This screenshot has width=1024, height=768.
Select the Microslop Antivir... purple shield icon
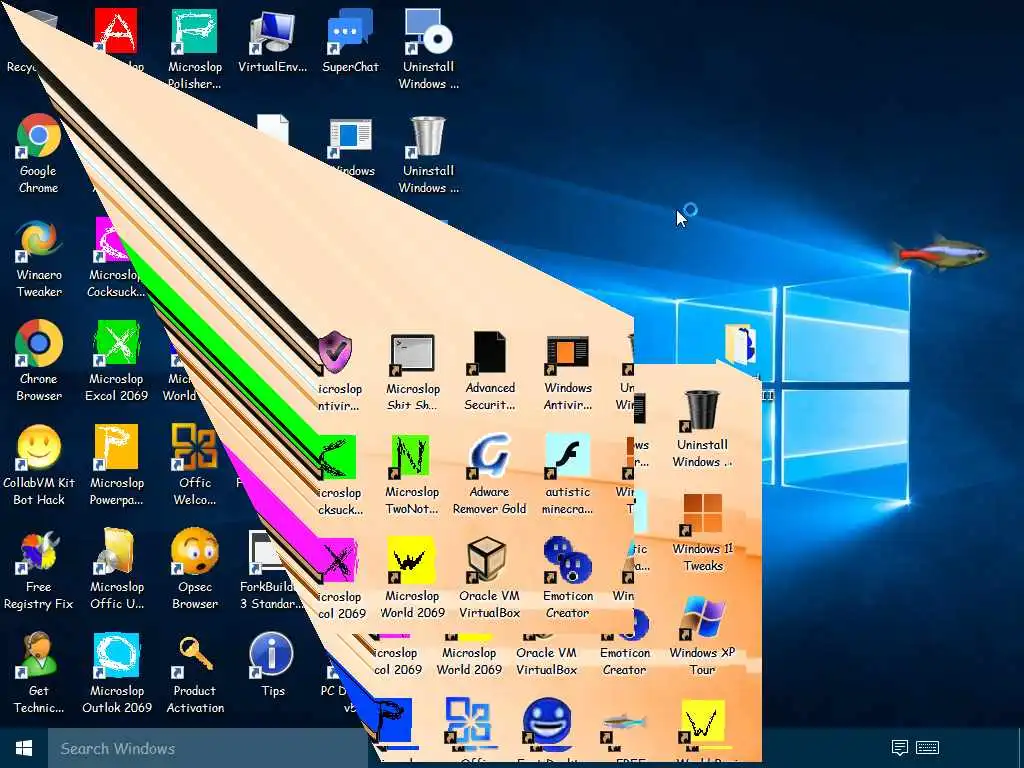click(x=336, y=353)
